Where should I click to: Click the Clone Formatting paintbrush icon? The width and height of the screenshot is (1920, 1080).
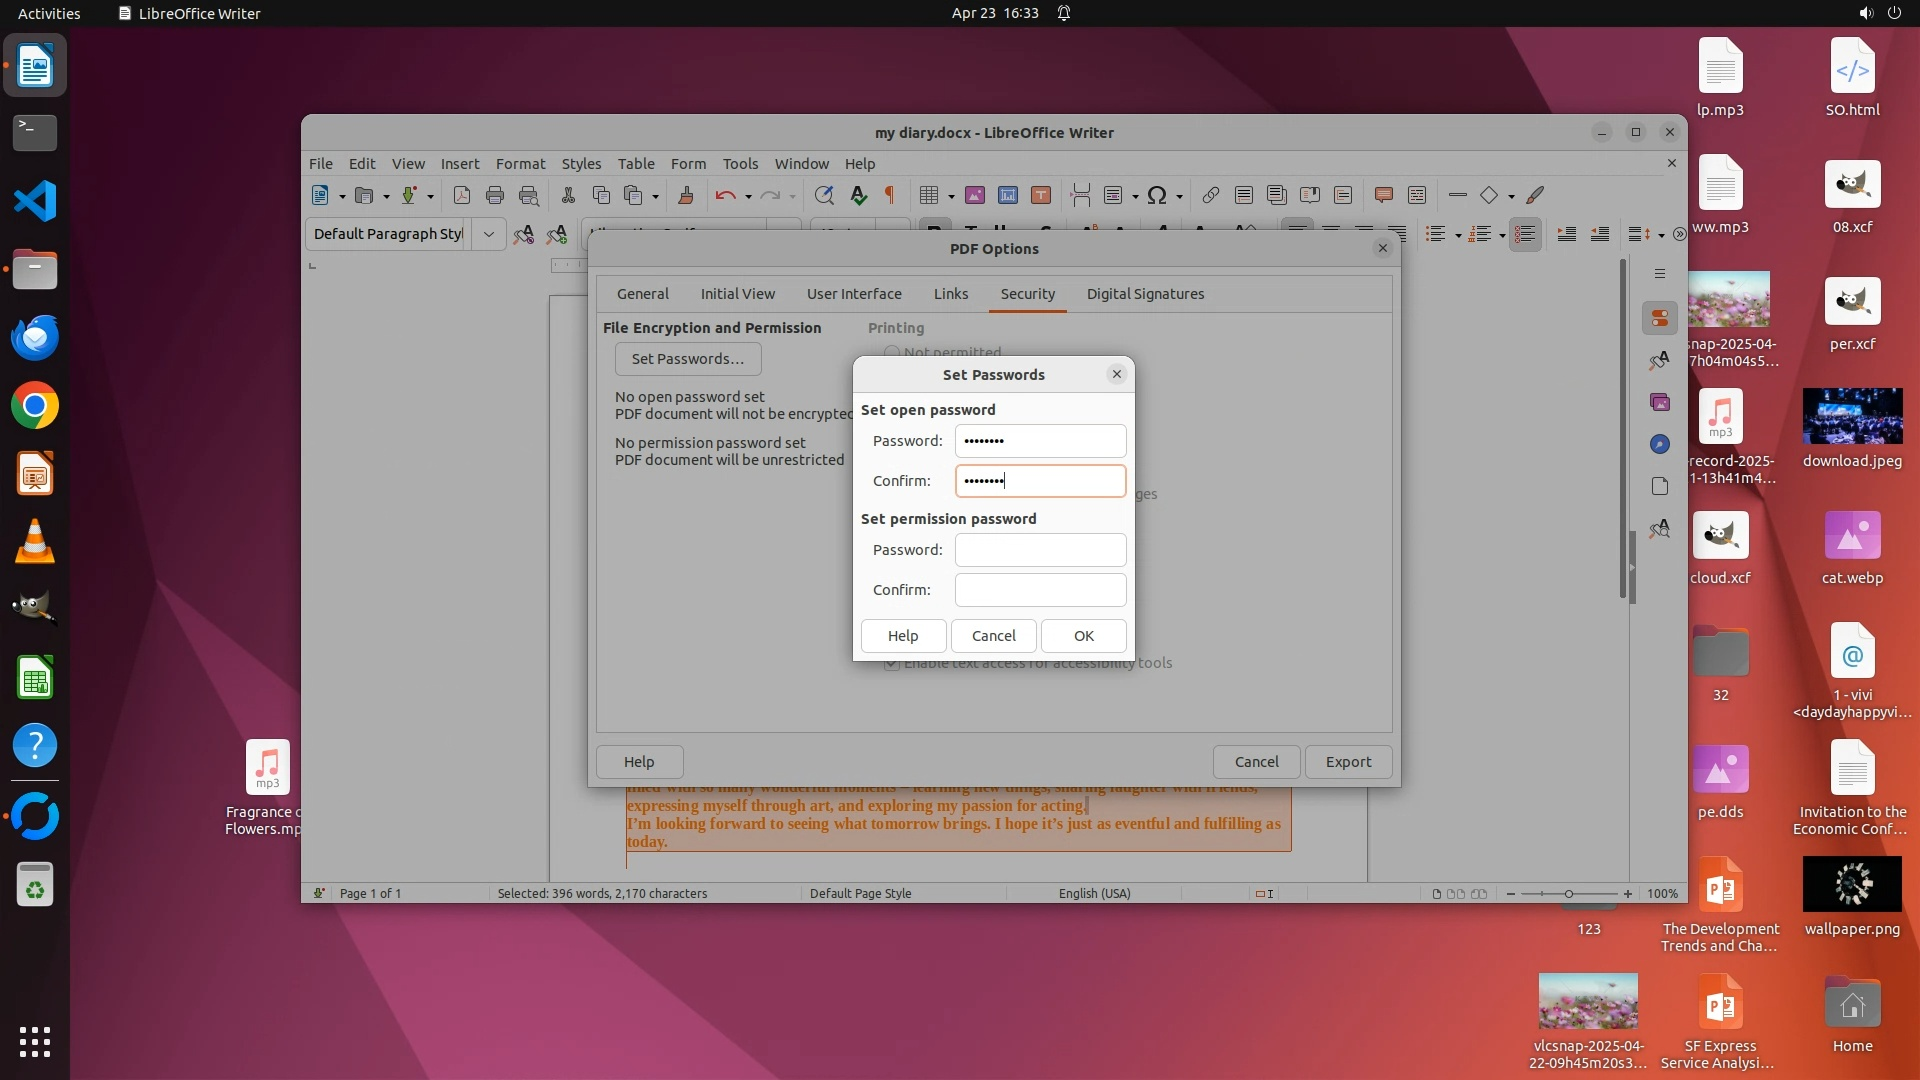pos(686,196)
